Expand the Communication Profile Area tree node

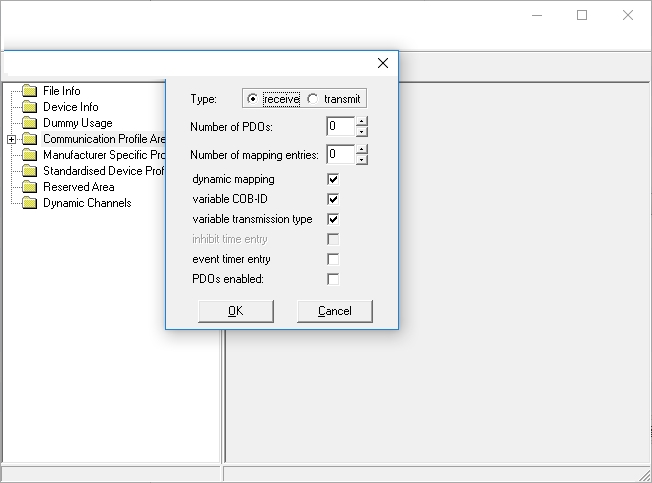pyautogui.click(x=11, y=139)
